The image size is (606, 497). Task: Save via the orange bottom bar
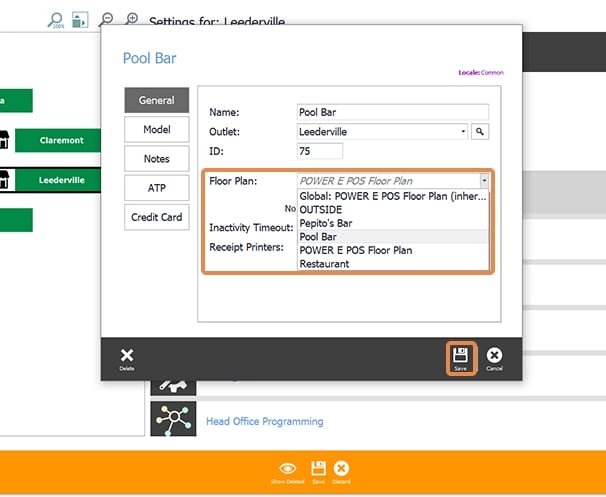click(318, 472)
